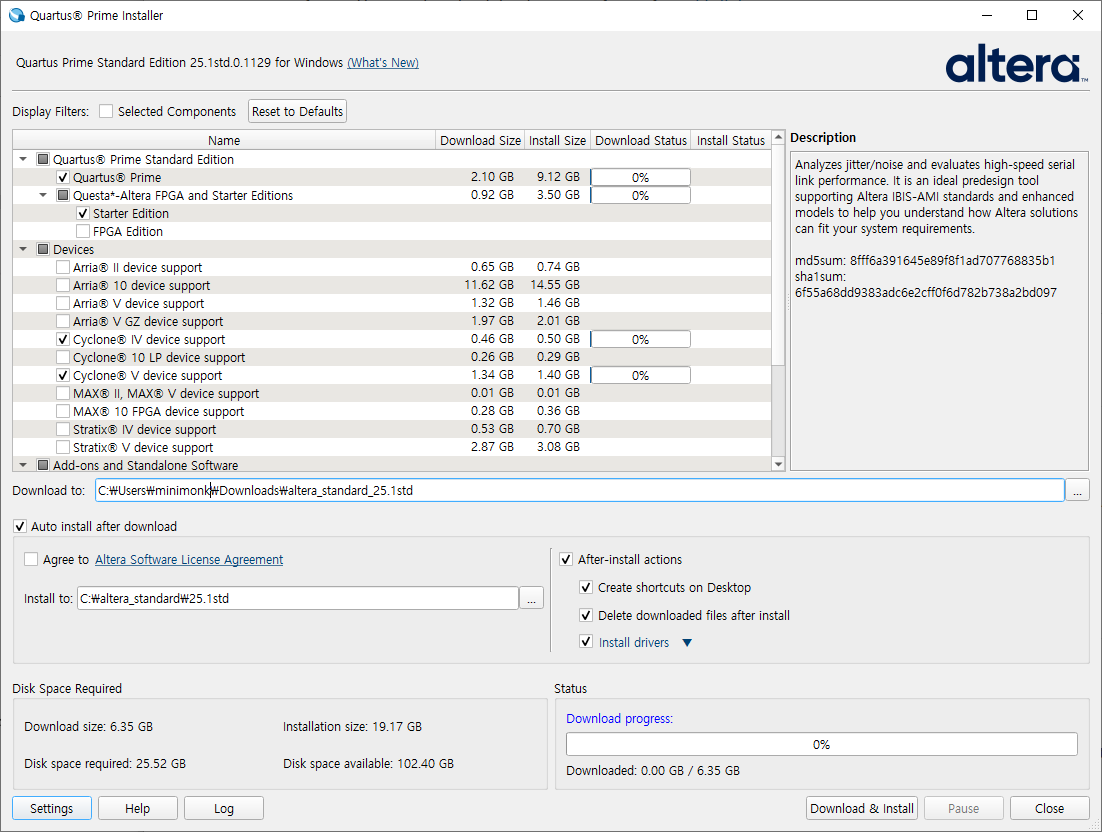This screenshot has height=832, width=1102.
Task: Click the Name column header
Action: click(x=224, y=141)
